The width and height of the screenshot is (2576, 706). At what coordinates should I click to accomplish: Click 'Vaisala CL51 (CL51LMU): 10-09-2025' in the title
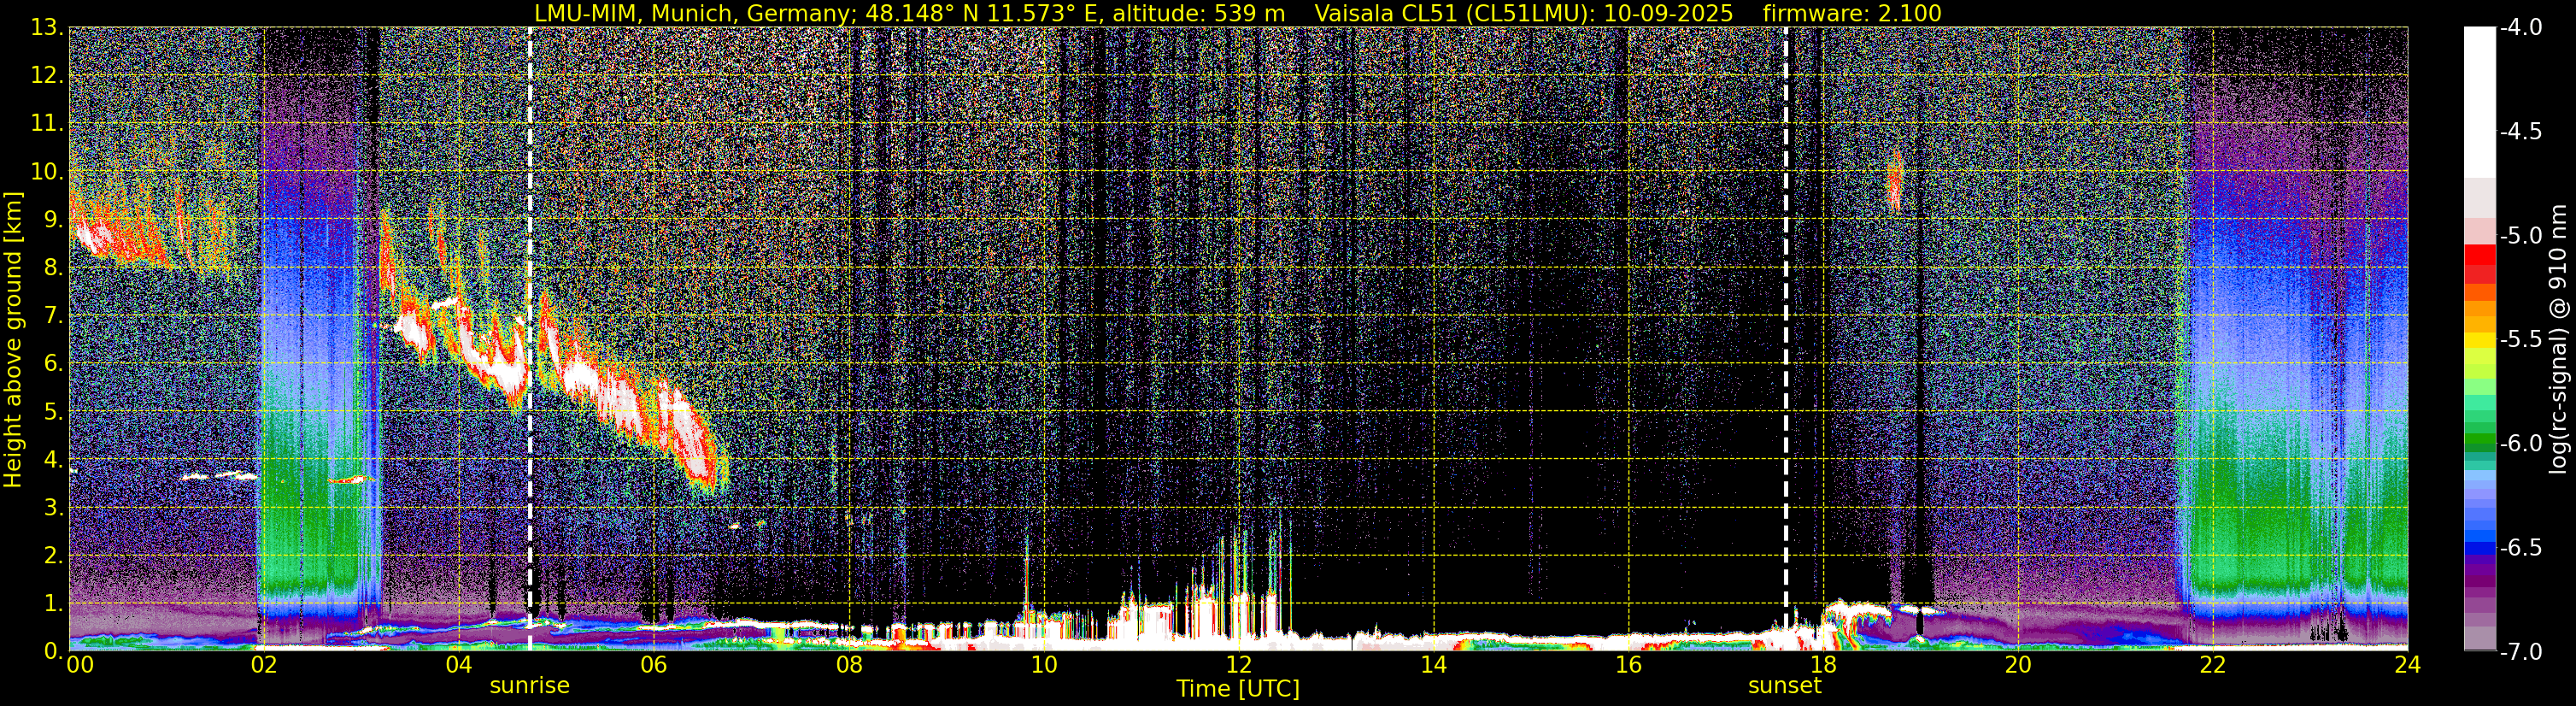[1524, 13]
